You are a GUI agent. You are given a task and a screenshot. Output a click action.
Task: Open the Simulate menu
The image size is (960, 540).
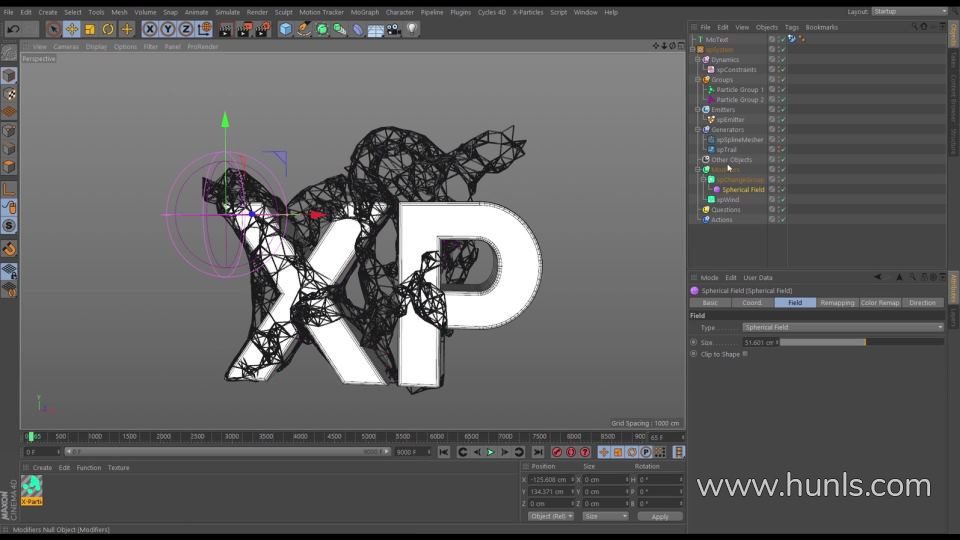pyautogui.click(x=227, y=12)
